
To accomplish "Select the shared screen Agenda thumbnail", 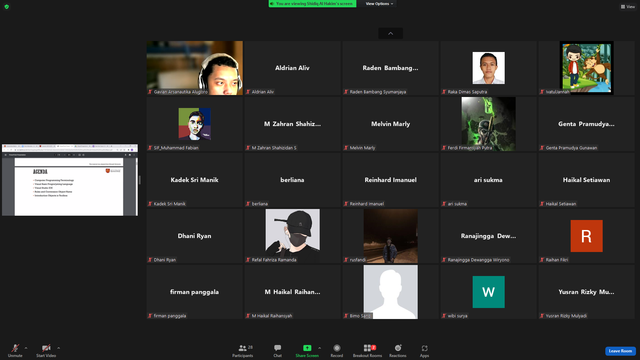I will coord(70,180).
